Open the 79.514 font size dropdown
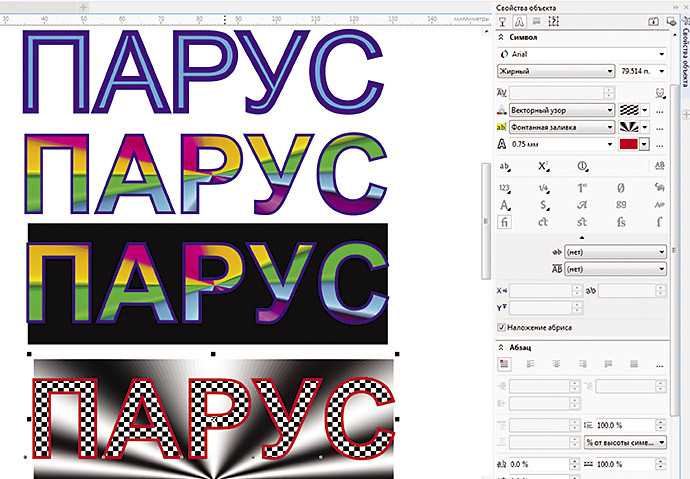The image size is (690, 479). (642, 71)
